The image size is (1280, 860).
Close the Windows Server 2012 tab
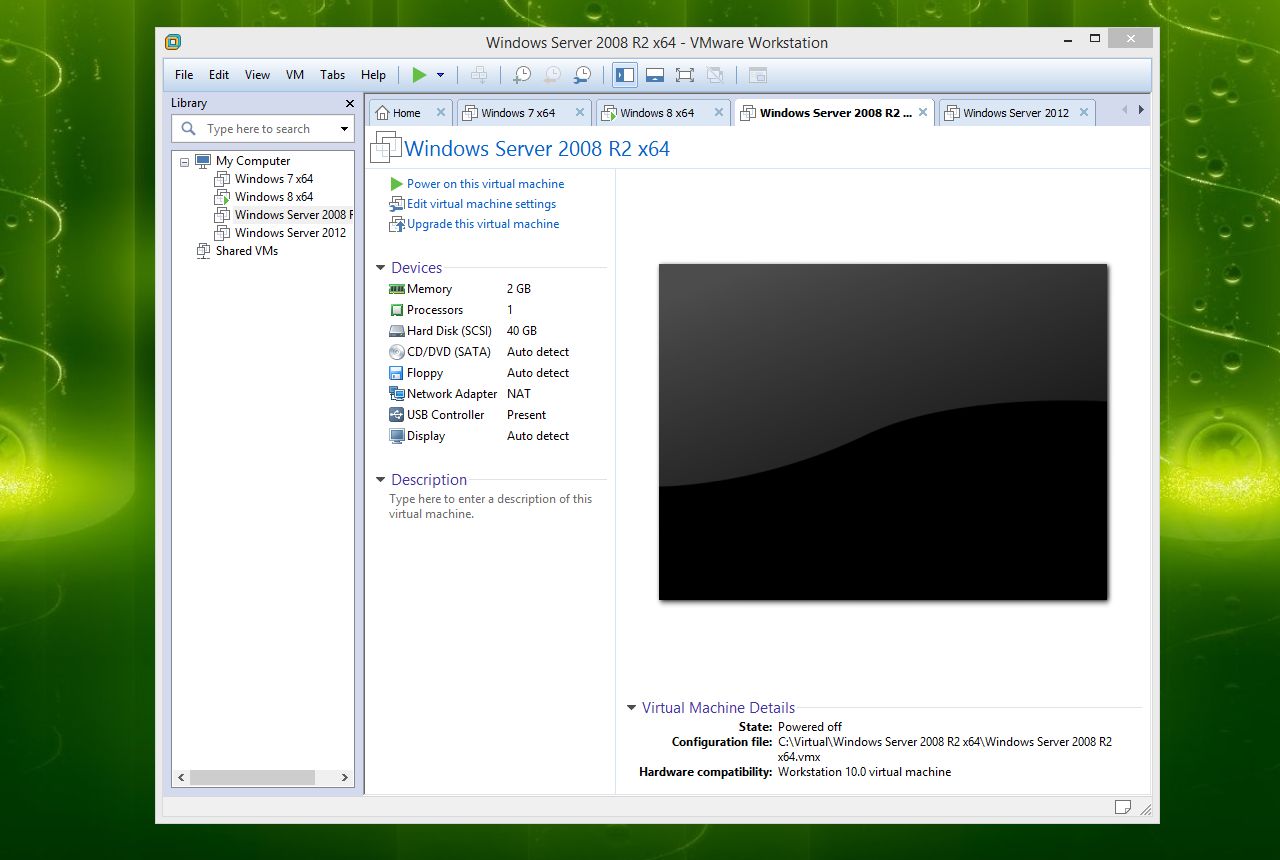point(1085,113)
